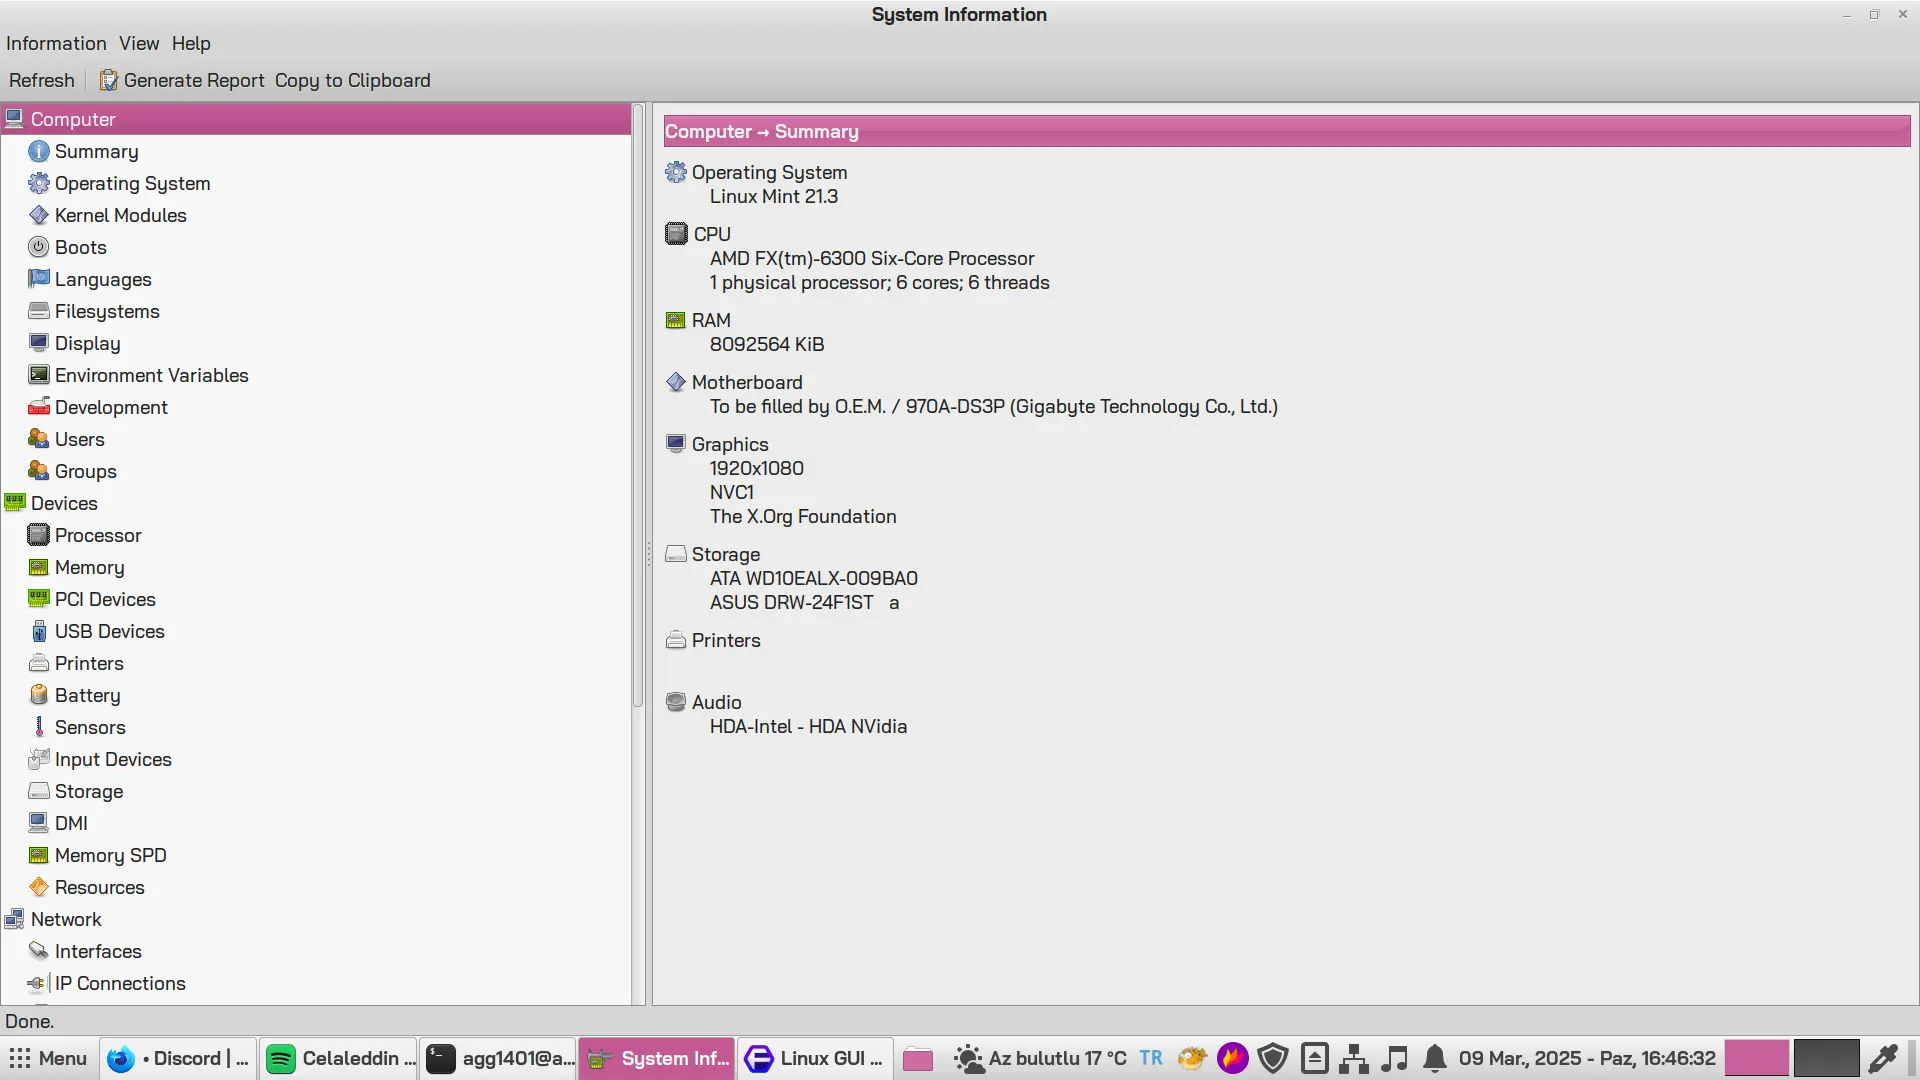This screenshot has width=1920, height=1080.
Task: Click the Refresh button
Action: (42, 80)
